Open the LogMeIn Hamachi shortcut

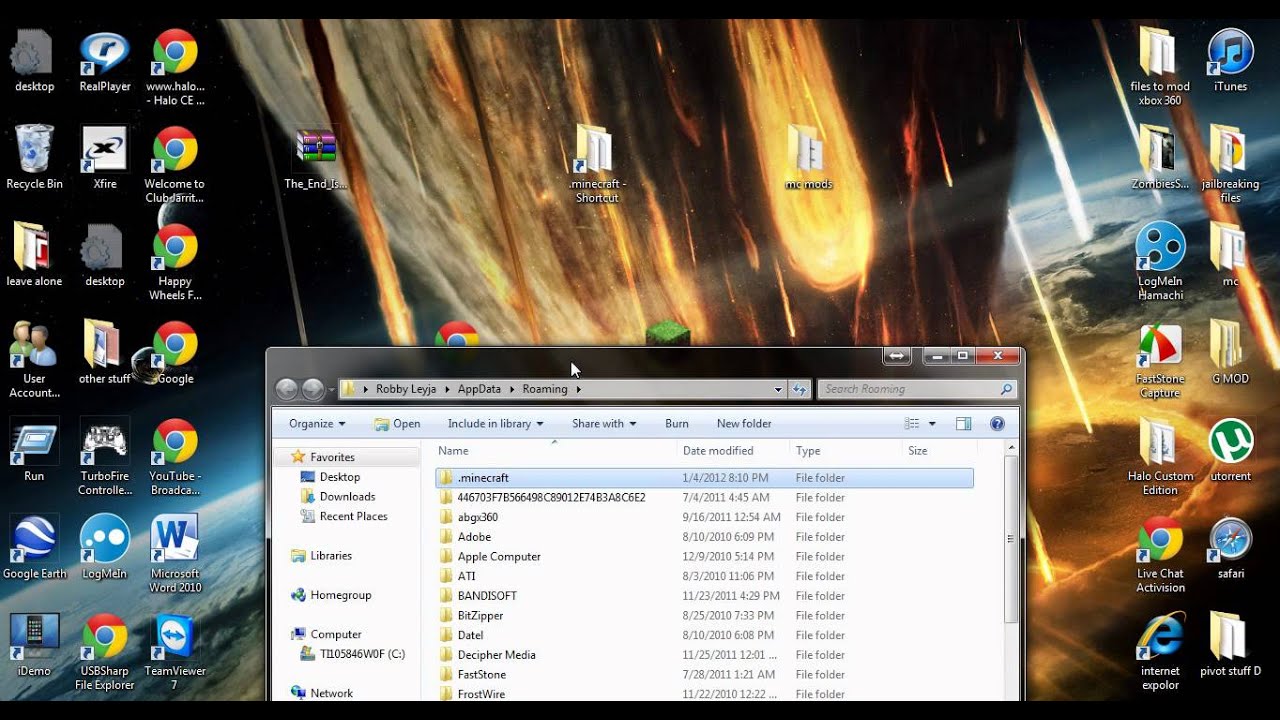click(1160, 262)
